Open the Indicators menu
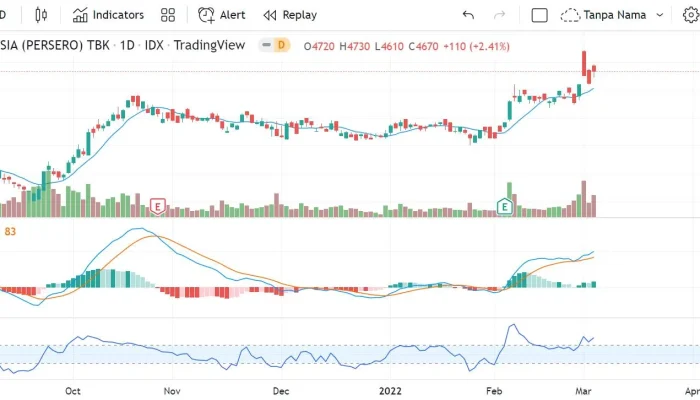Viewport: 700px width, 400px height. 108,15
